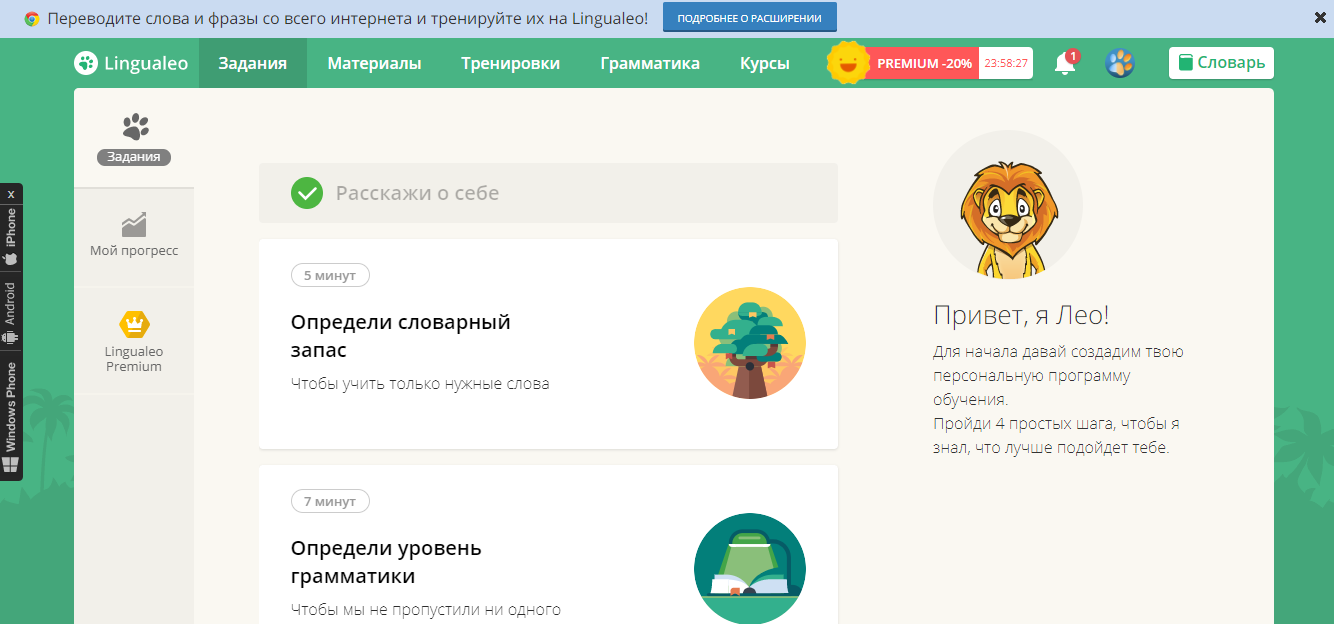
Task: Click the Apple icon for the iPhone app
Action: [11, 258]
